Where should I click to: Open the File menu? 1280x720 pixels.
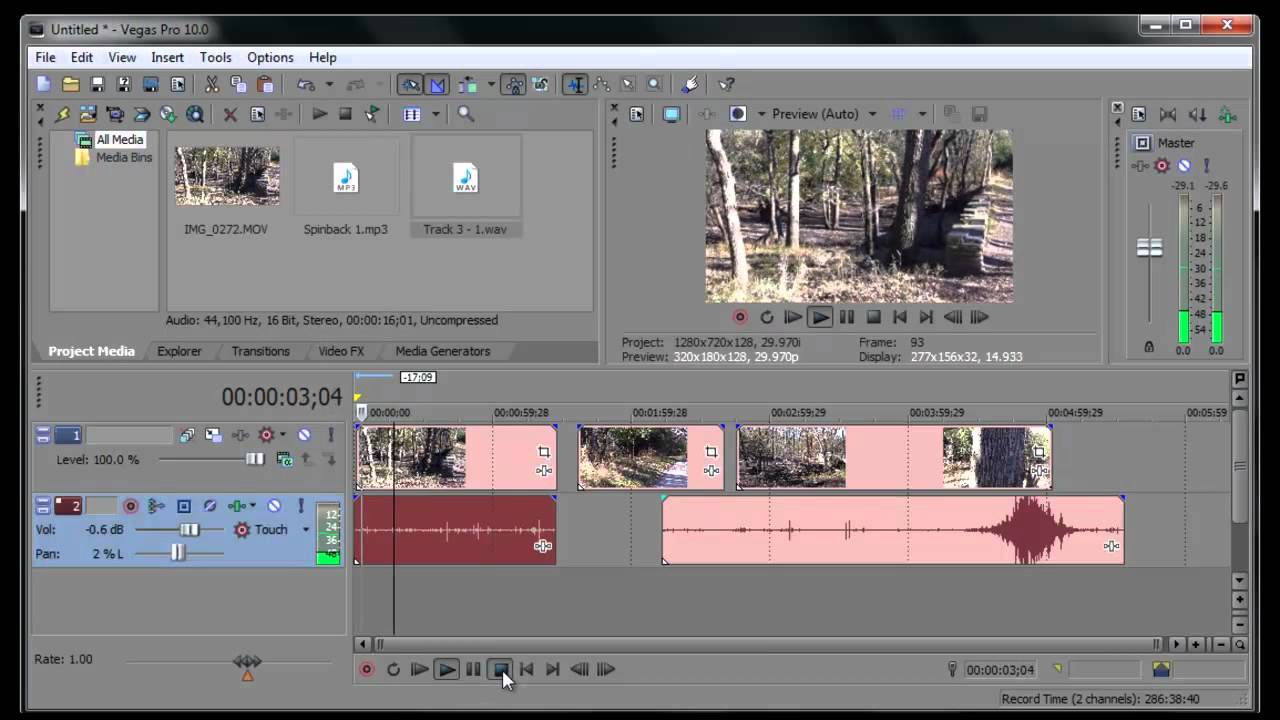[46, 57]
